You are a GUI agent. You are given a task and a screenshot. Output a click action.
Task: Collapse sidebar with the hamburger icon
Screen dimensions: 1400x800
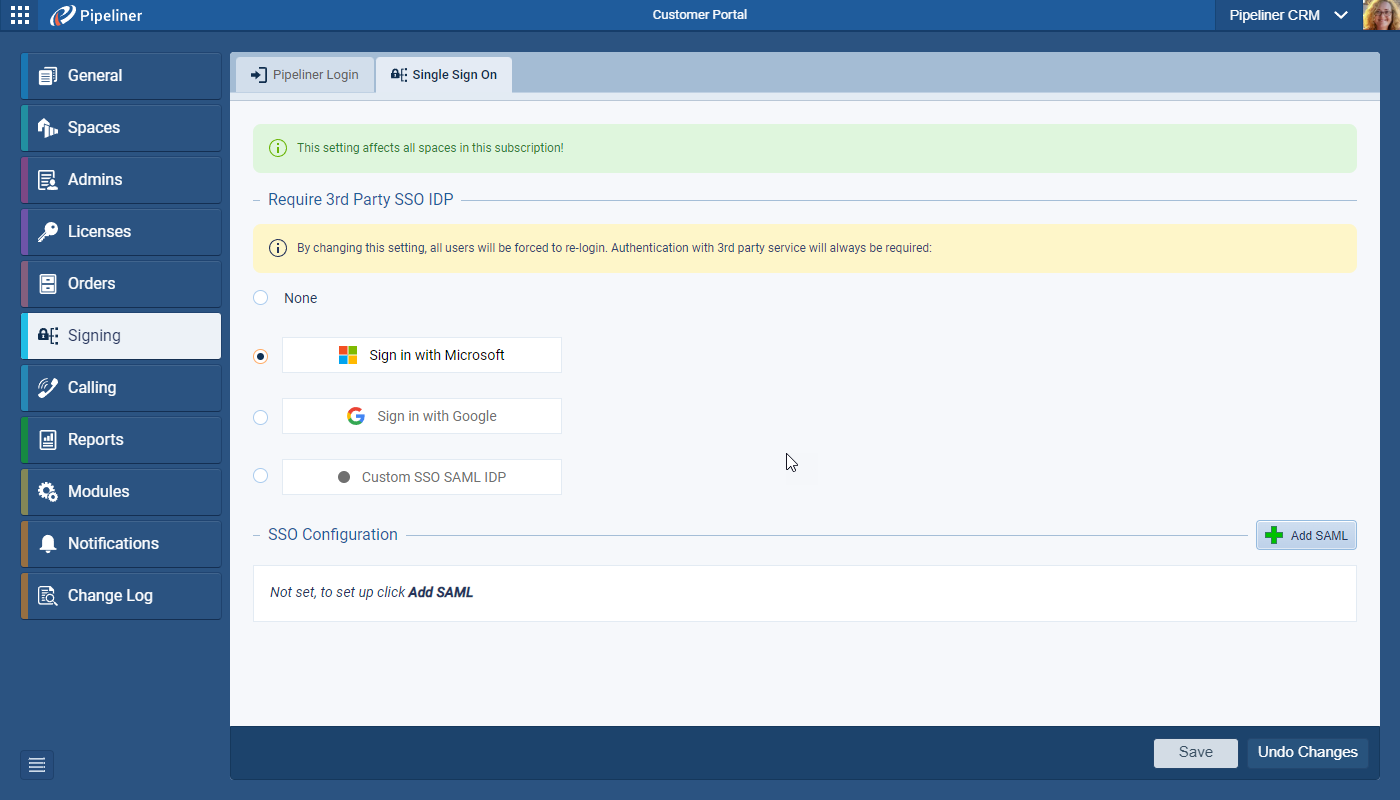[x=37, y=765]
